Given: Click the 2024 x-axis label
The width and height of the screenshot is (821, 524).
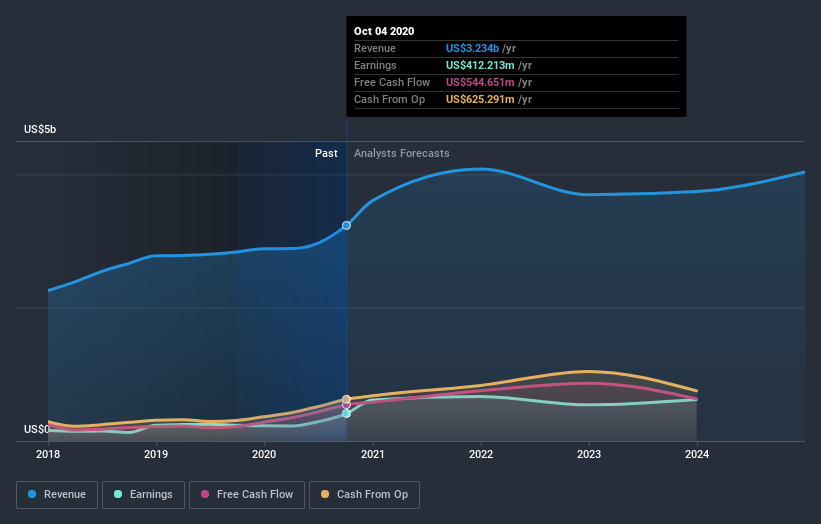Looking at the screenshot, I should pyautogui.click(x=697, y=454).
